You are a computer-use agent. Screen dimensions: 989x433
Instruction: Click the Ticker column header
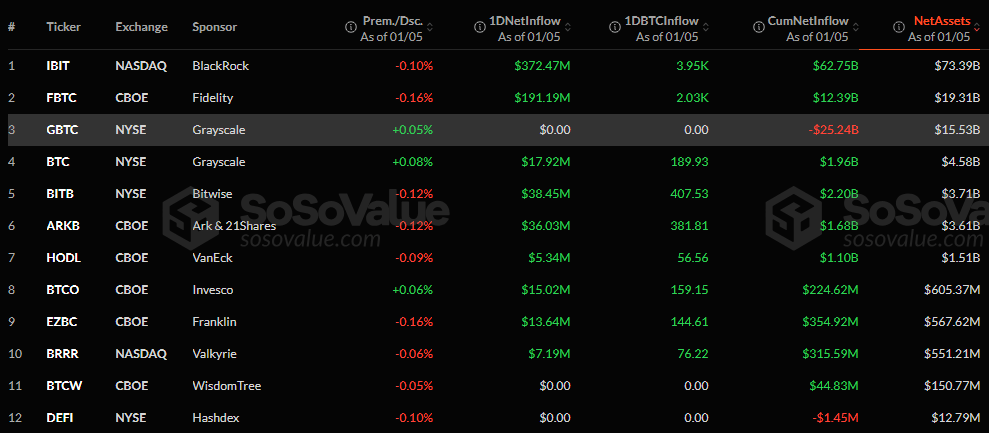pyautogui.click(x=64, y=27)
